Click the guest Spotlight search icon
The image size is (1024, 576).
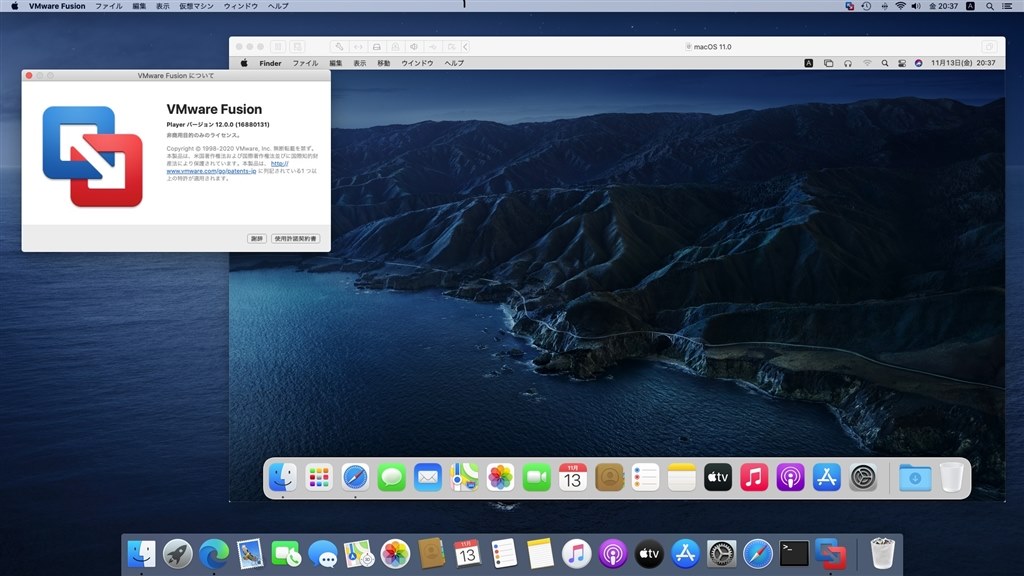[x=885, y=63]
